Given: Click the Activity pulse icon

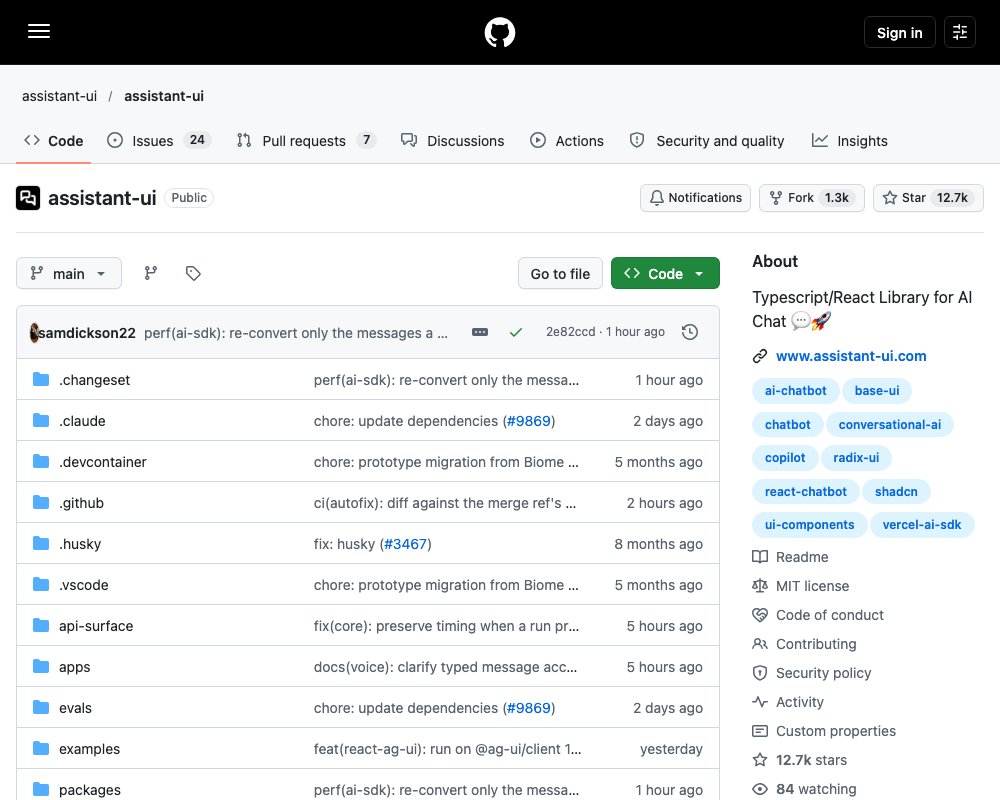Looking at the screenshot, I should coord(760,702).
